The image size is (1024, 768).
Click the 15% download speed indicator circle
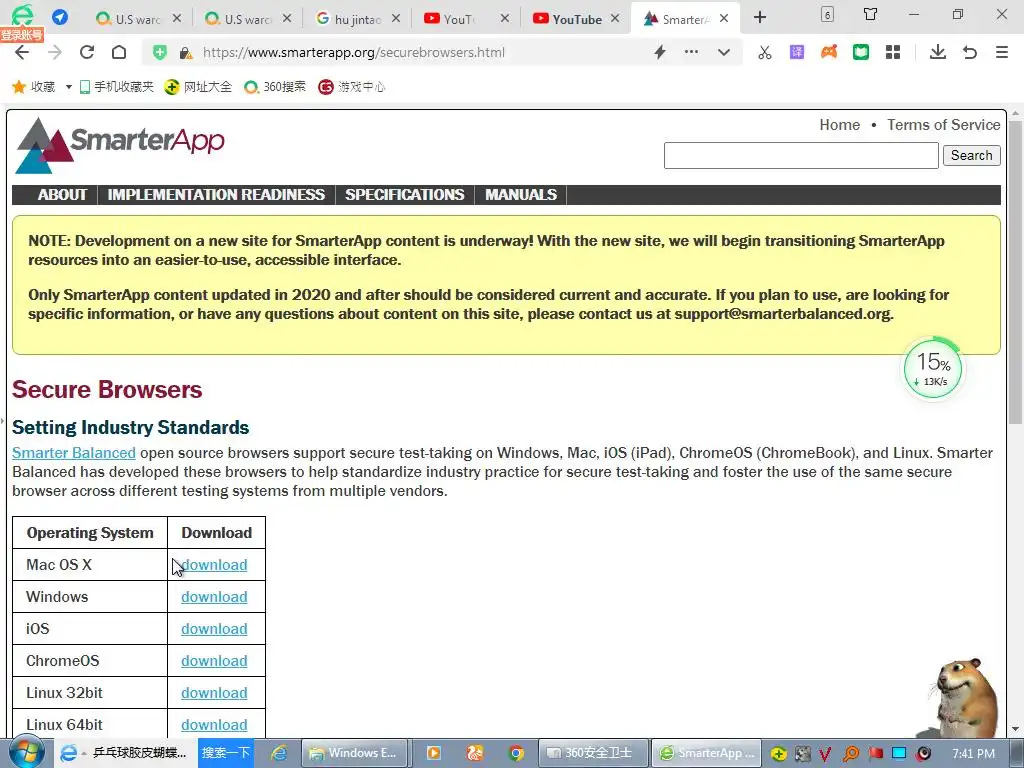point(933,368)
